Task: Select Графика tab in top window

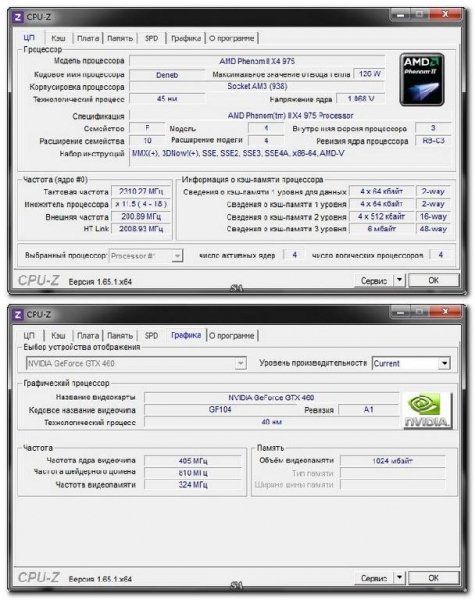Action: click(x=186, y=38)
